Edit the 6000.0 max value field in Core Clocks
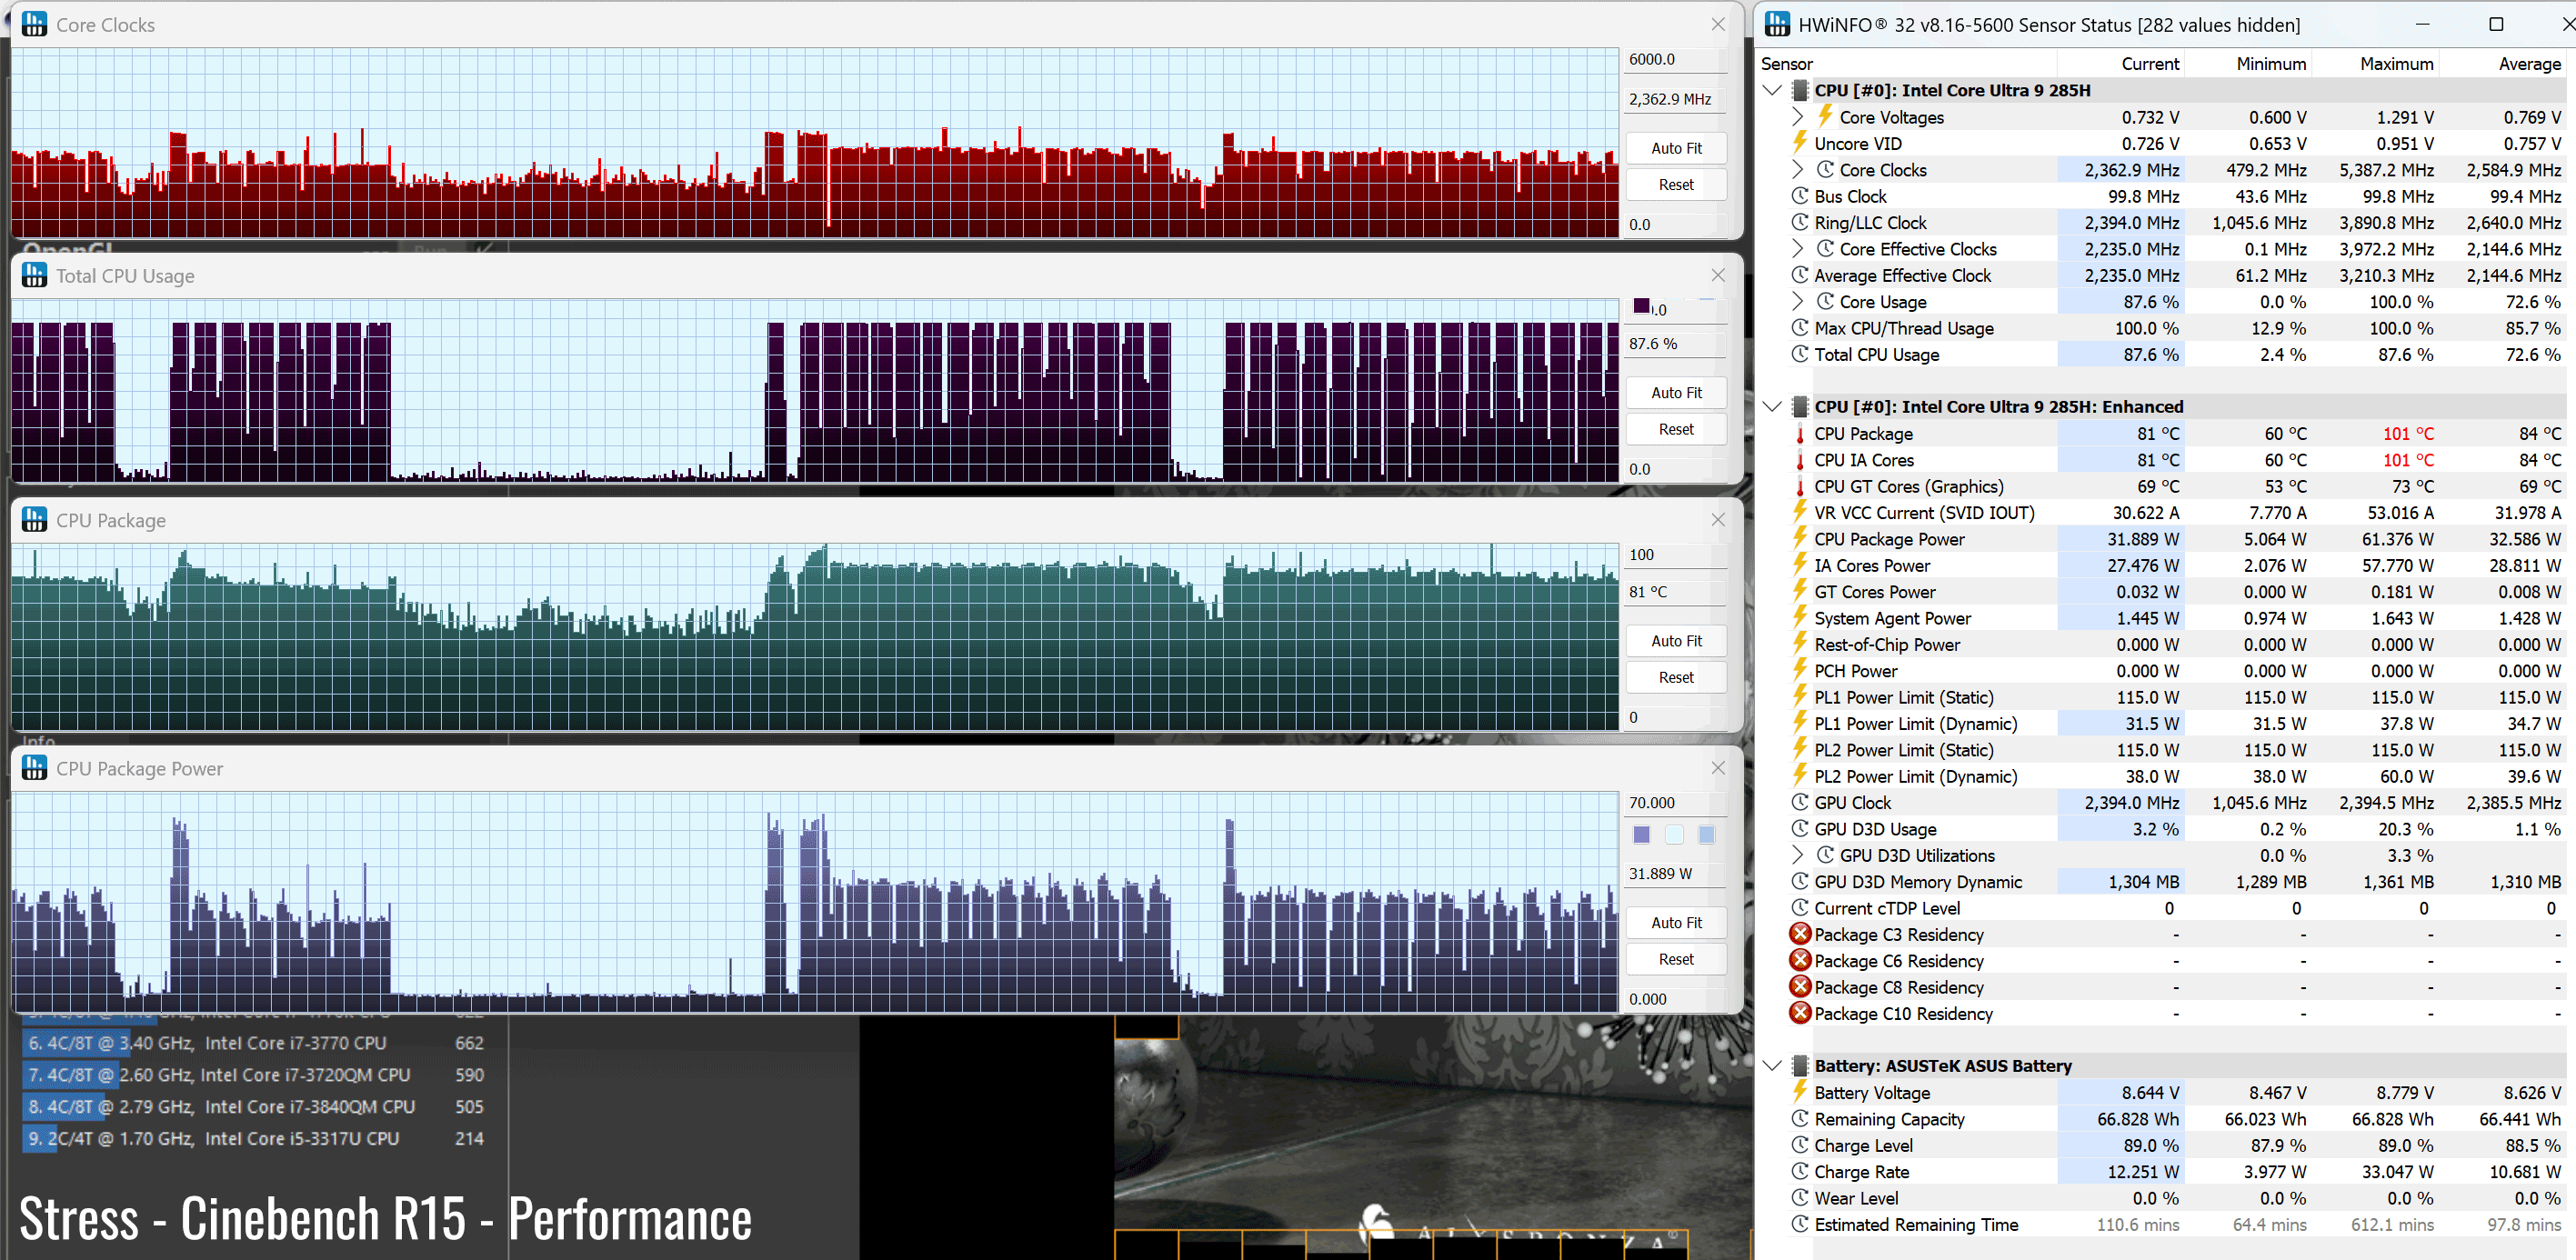The image size is (2576, 1260). pyautogui.click(x=1676, y=59)
